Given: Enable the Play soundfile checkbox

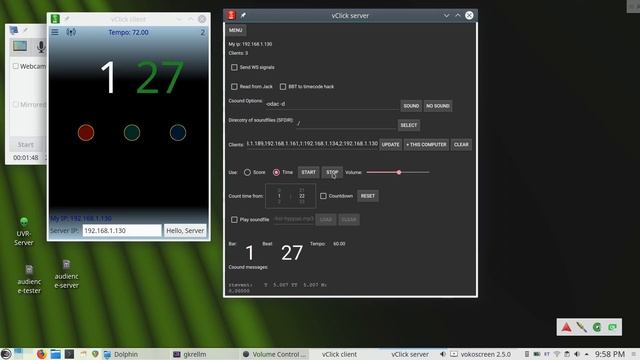Looking at the screenshot, I should [234, 220].
